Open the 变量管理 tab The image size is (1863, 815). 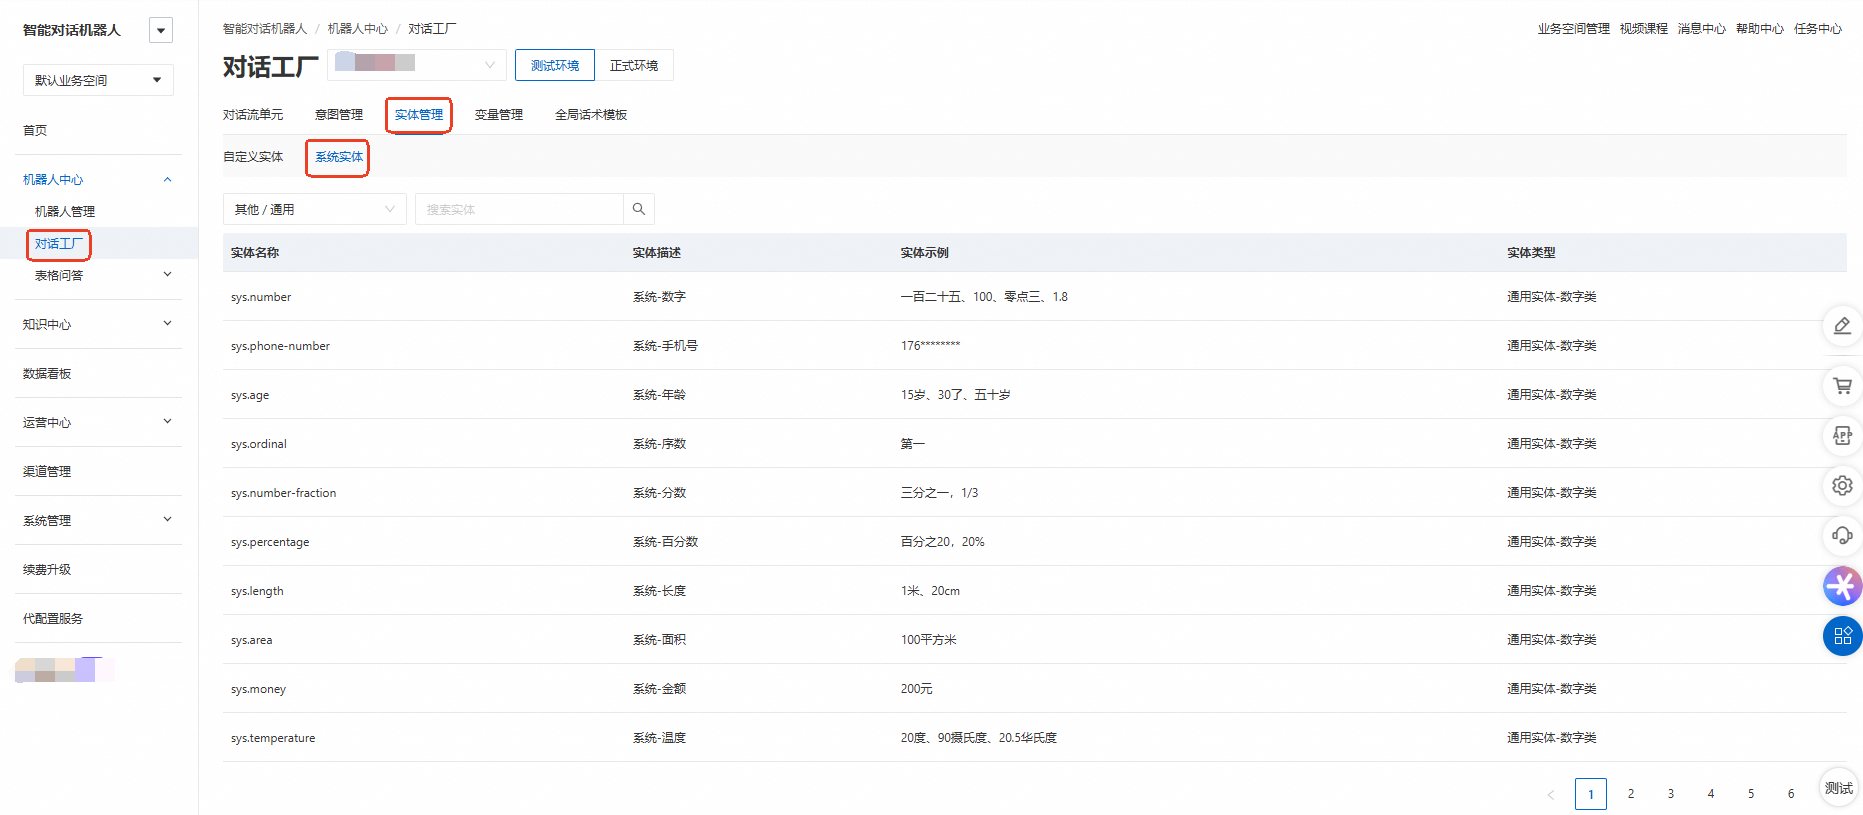pyautogui.click(x=499, y=115)
